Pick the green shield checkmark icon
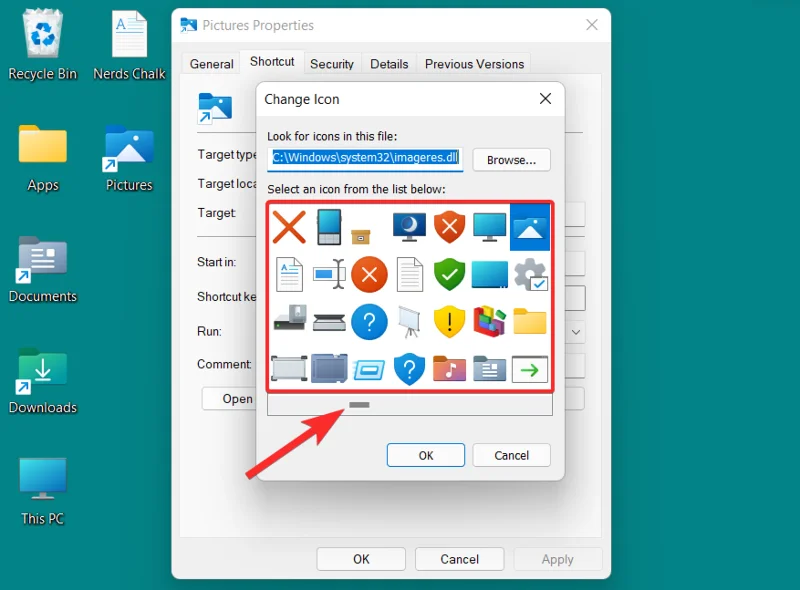The height and width of the screenshot is (590, 800). point(449,274)
